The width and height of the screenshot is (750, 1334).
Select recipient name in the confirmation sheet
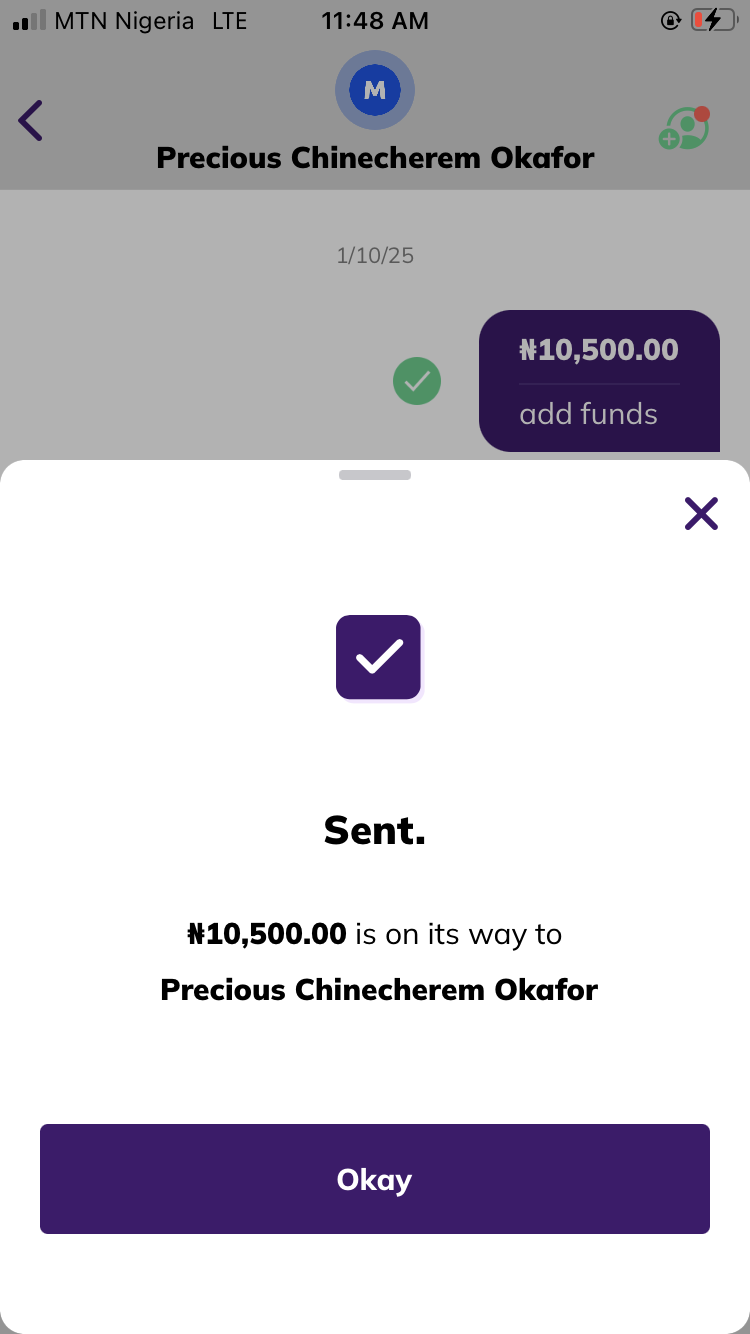379,990
